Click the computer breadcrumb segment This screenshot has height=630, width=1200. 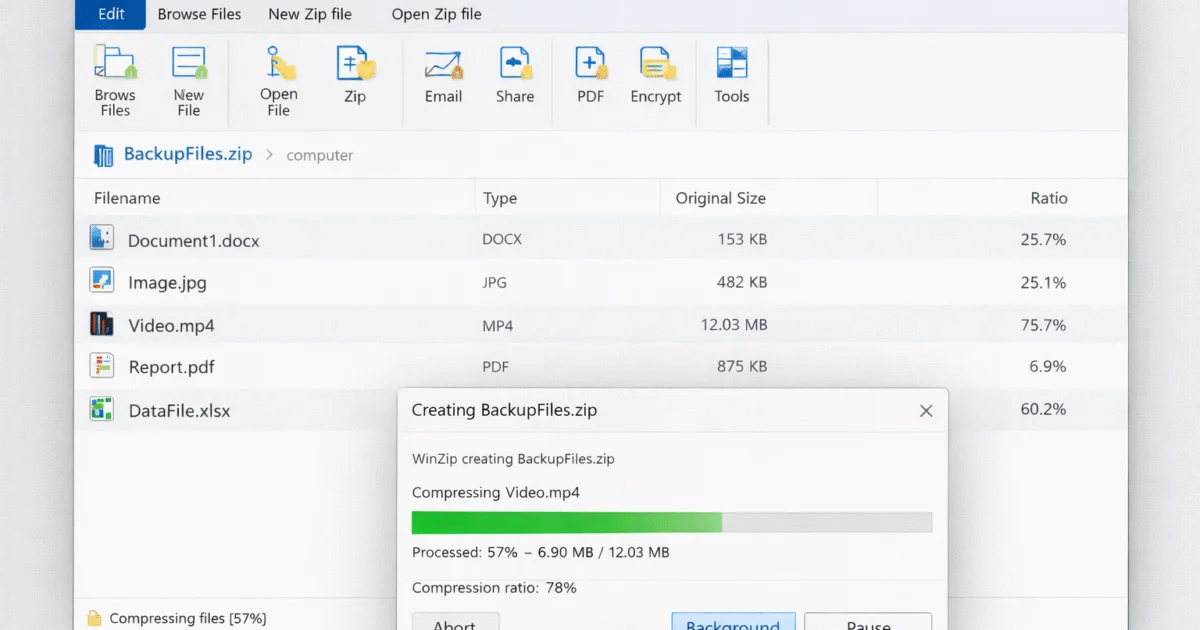point(319,156)
